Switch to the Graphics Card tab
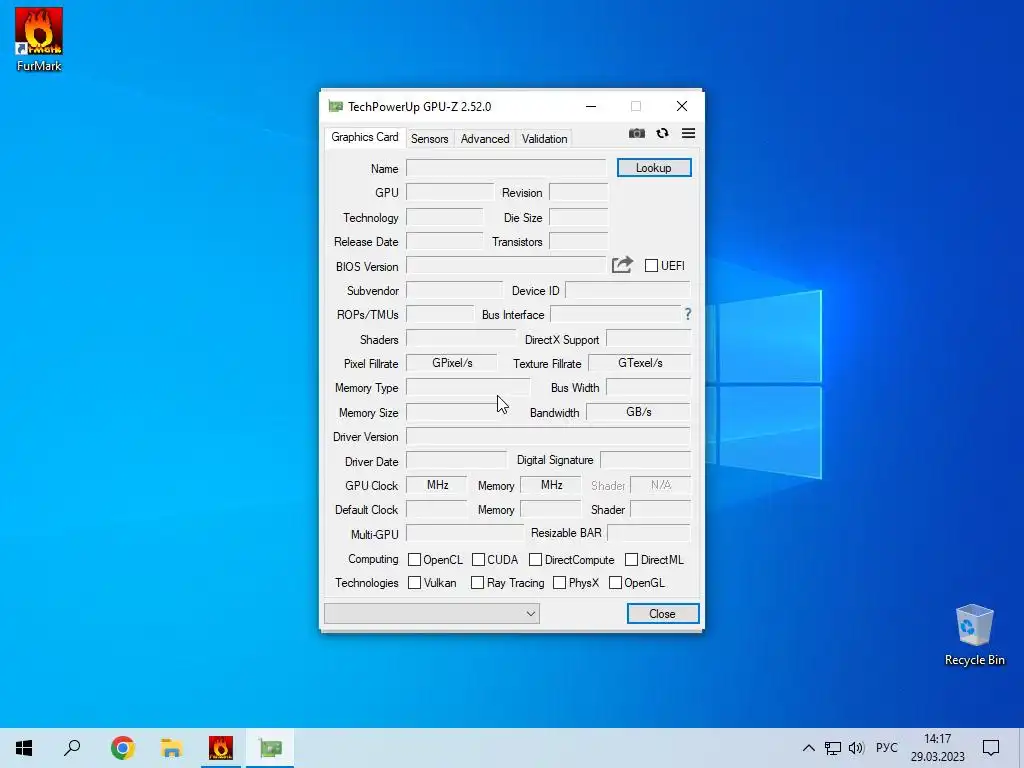 pyautogui.click(x=364, y=137)
